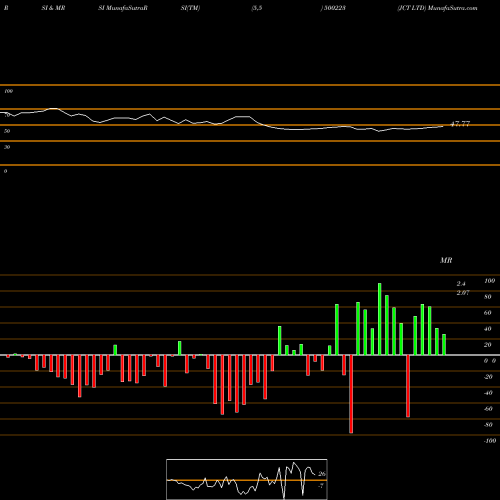This screenshot has height=500, width=500.
Task: Click the -80 label on the MR axis
Action: pyautogui.click(x=488, y=425)
